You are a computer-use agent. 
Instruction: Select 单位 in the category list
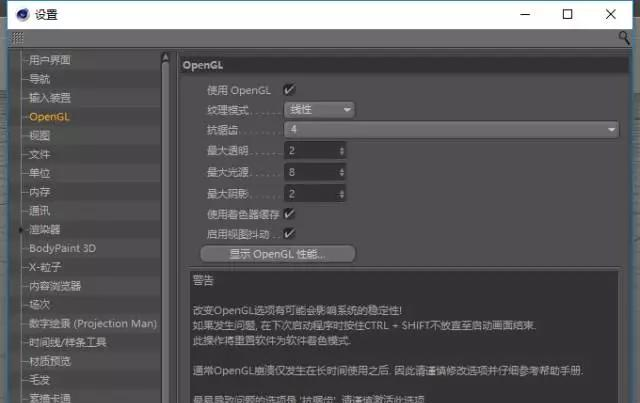pos(40,173)
